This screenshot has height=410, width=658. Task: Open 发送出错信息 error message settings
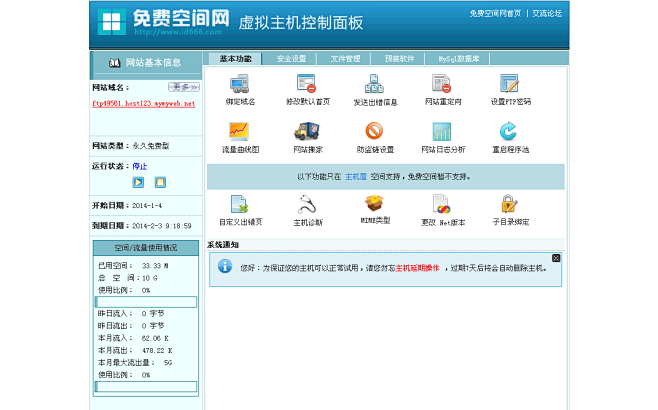375,85
